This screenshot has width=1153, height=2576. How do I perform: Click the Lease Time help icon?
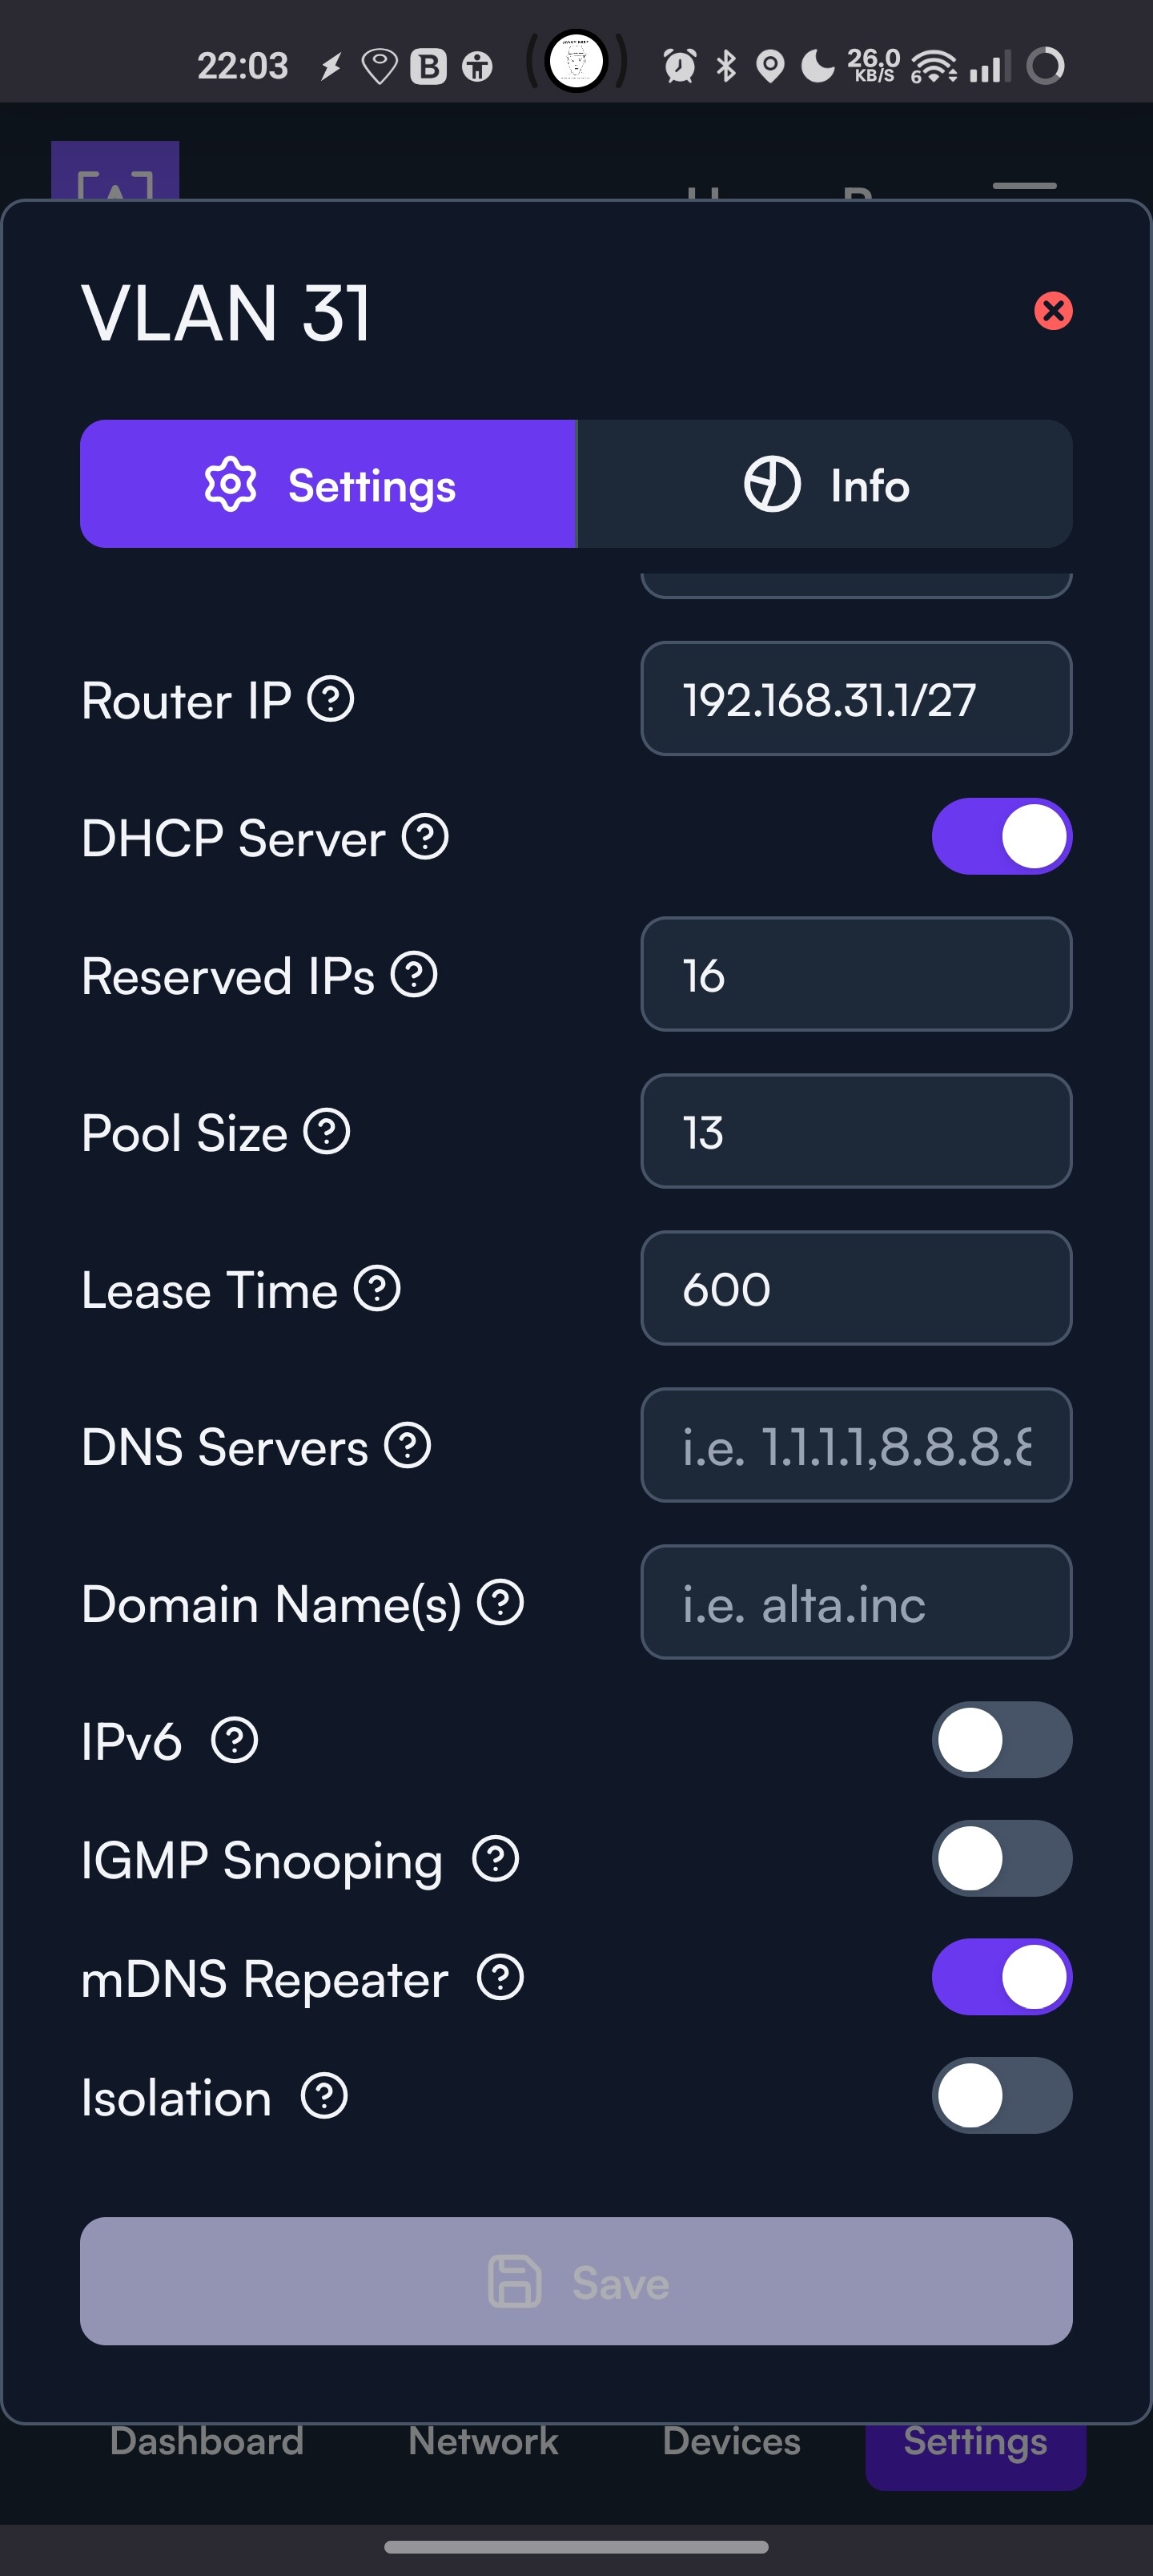[378, 1289]
